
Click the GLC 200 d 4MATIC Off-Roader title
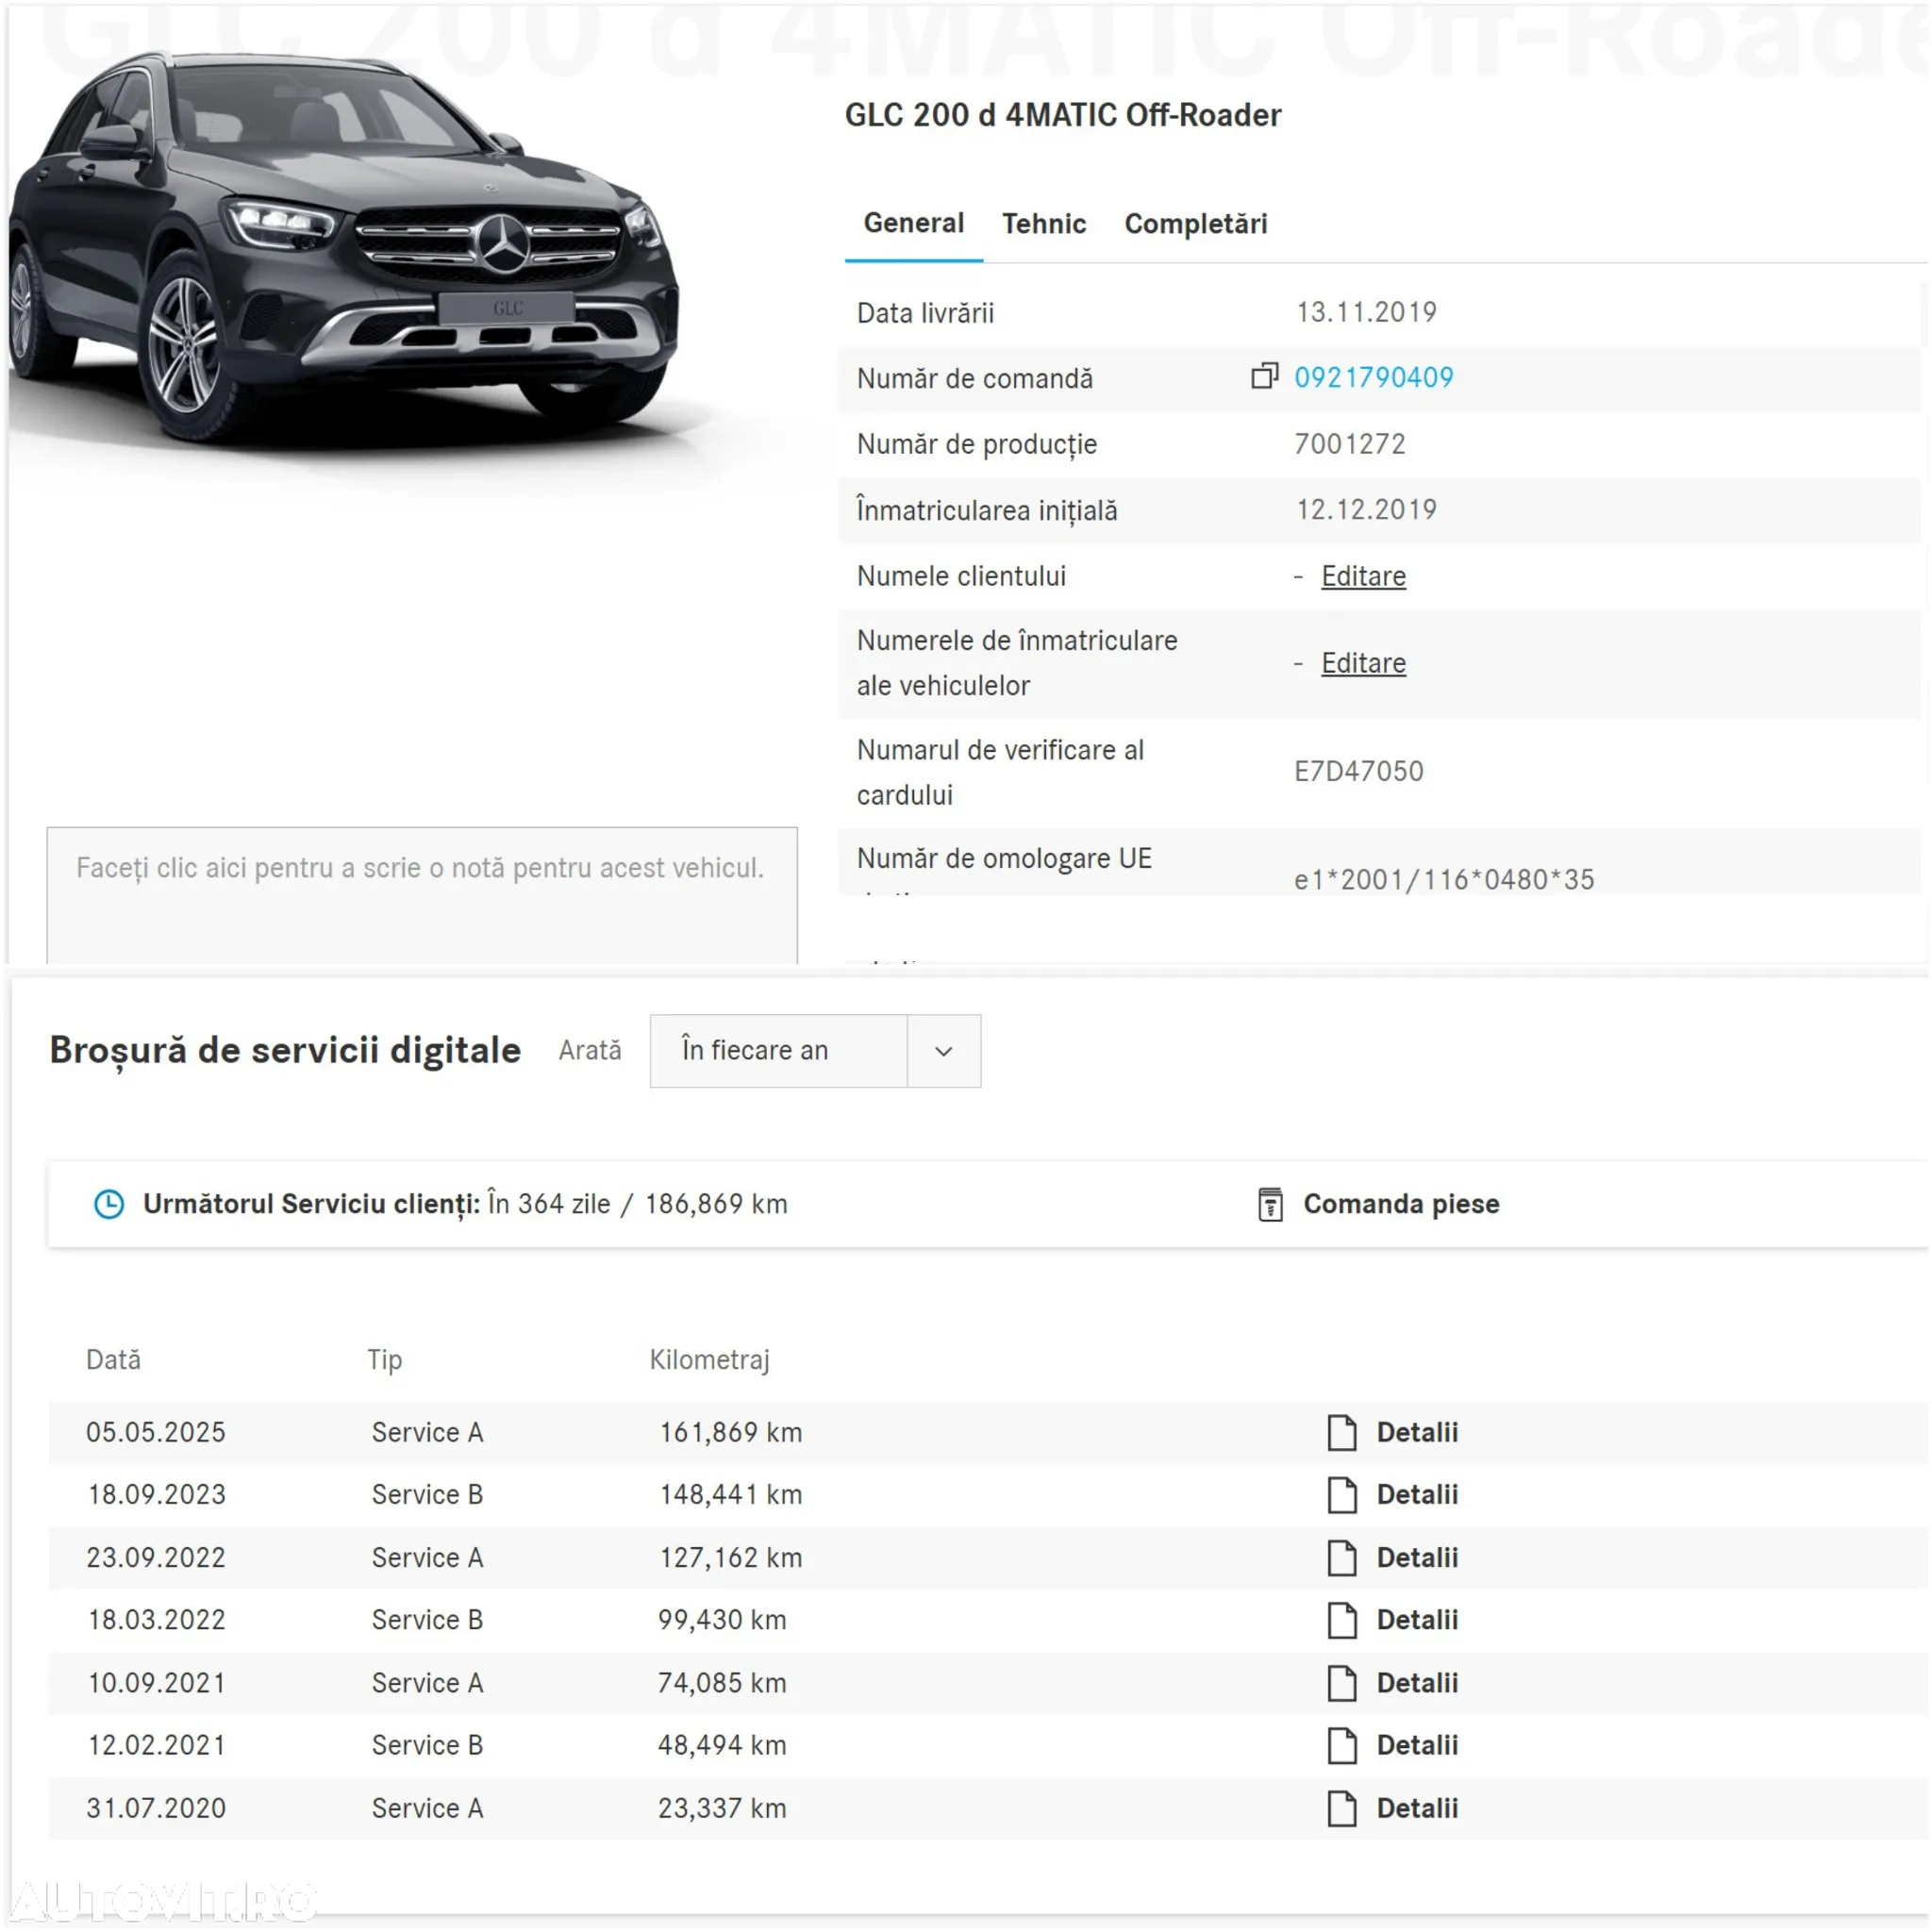tap(1062, 115)
